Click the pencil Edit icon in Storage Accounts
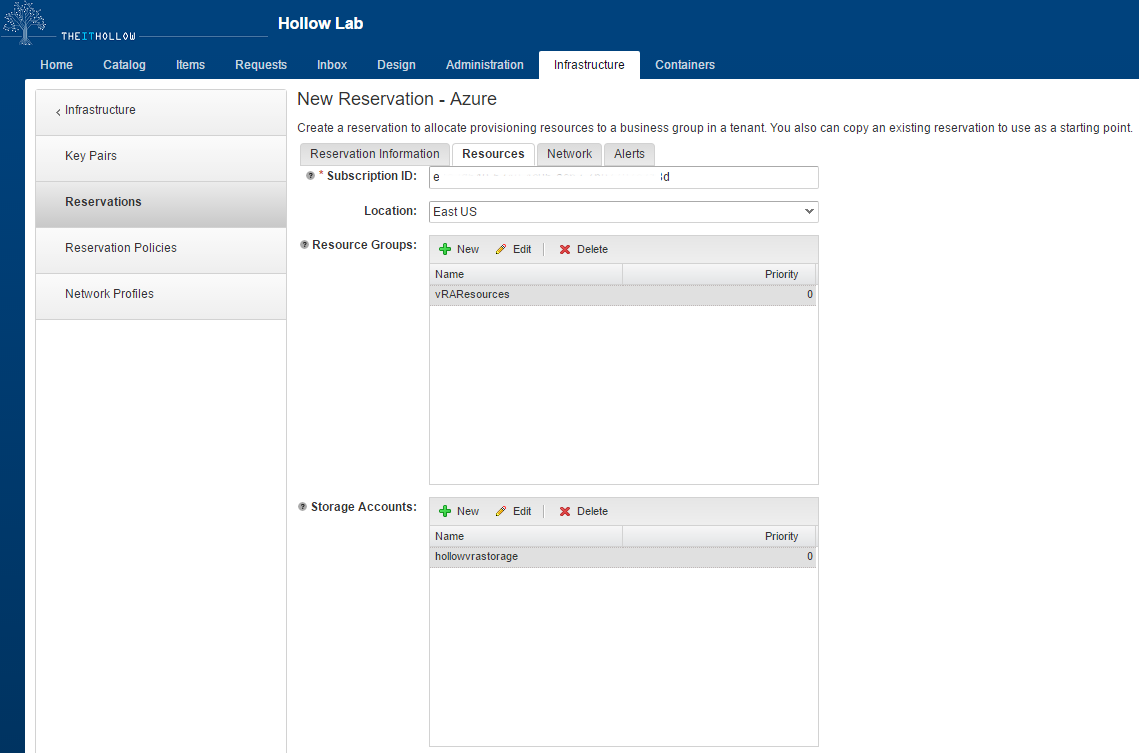The height and width of the screenshot is (753, 1139). tap(501, 511)
